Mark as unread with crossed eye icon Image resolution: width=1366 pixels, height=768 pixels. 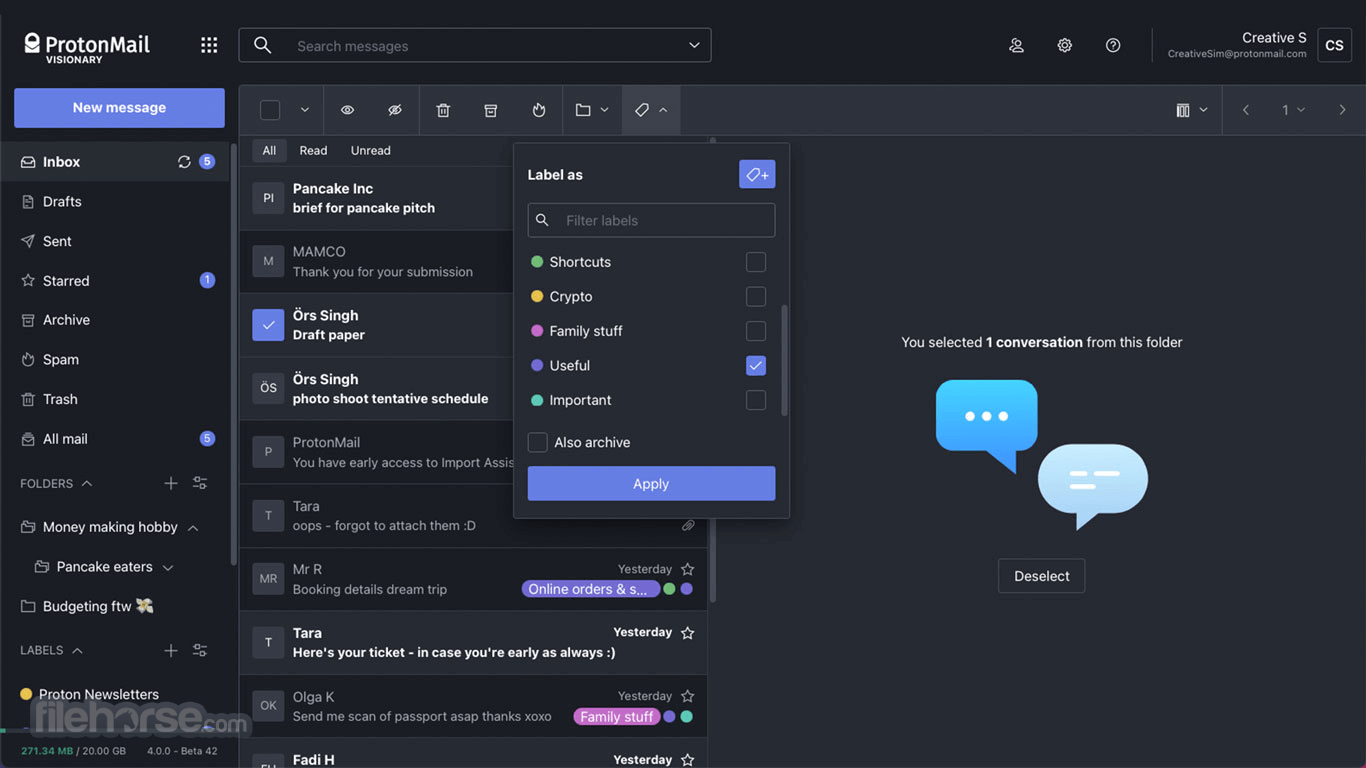(x=395, y=110)
